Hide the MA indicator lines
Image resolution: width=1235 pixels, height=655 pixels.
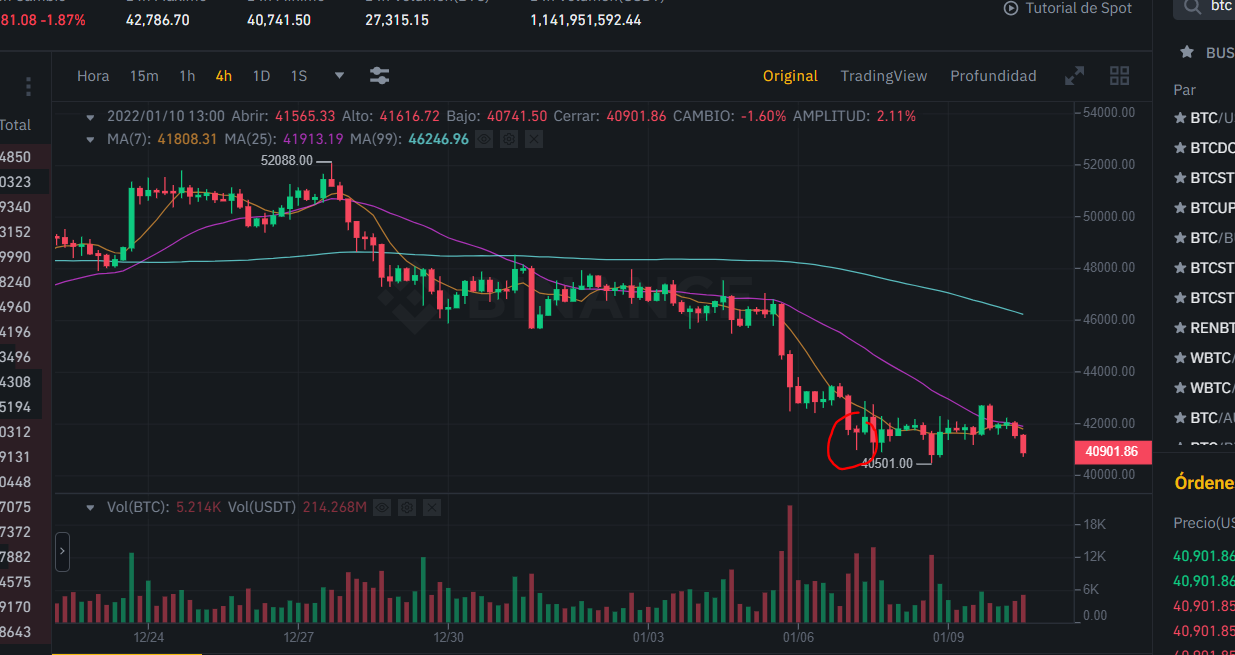(484, 139)
